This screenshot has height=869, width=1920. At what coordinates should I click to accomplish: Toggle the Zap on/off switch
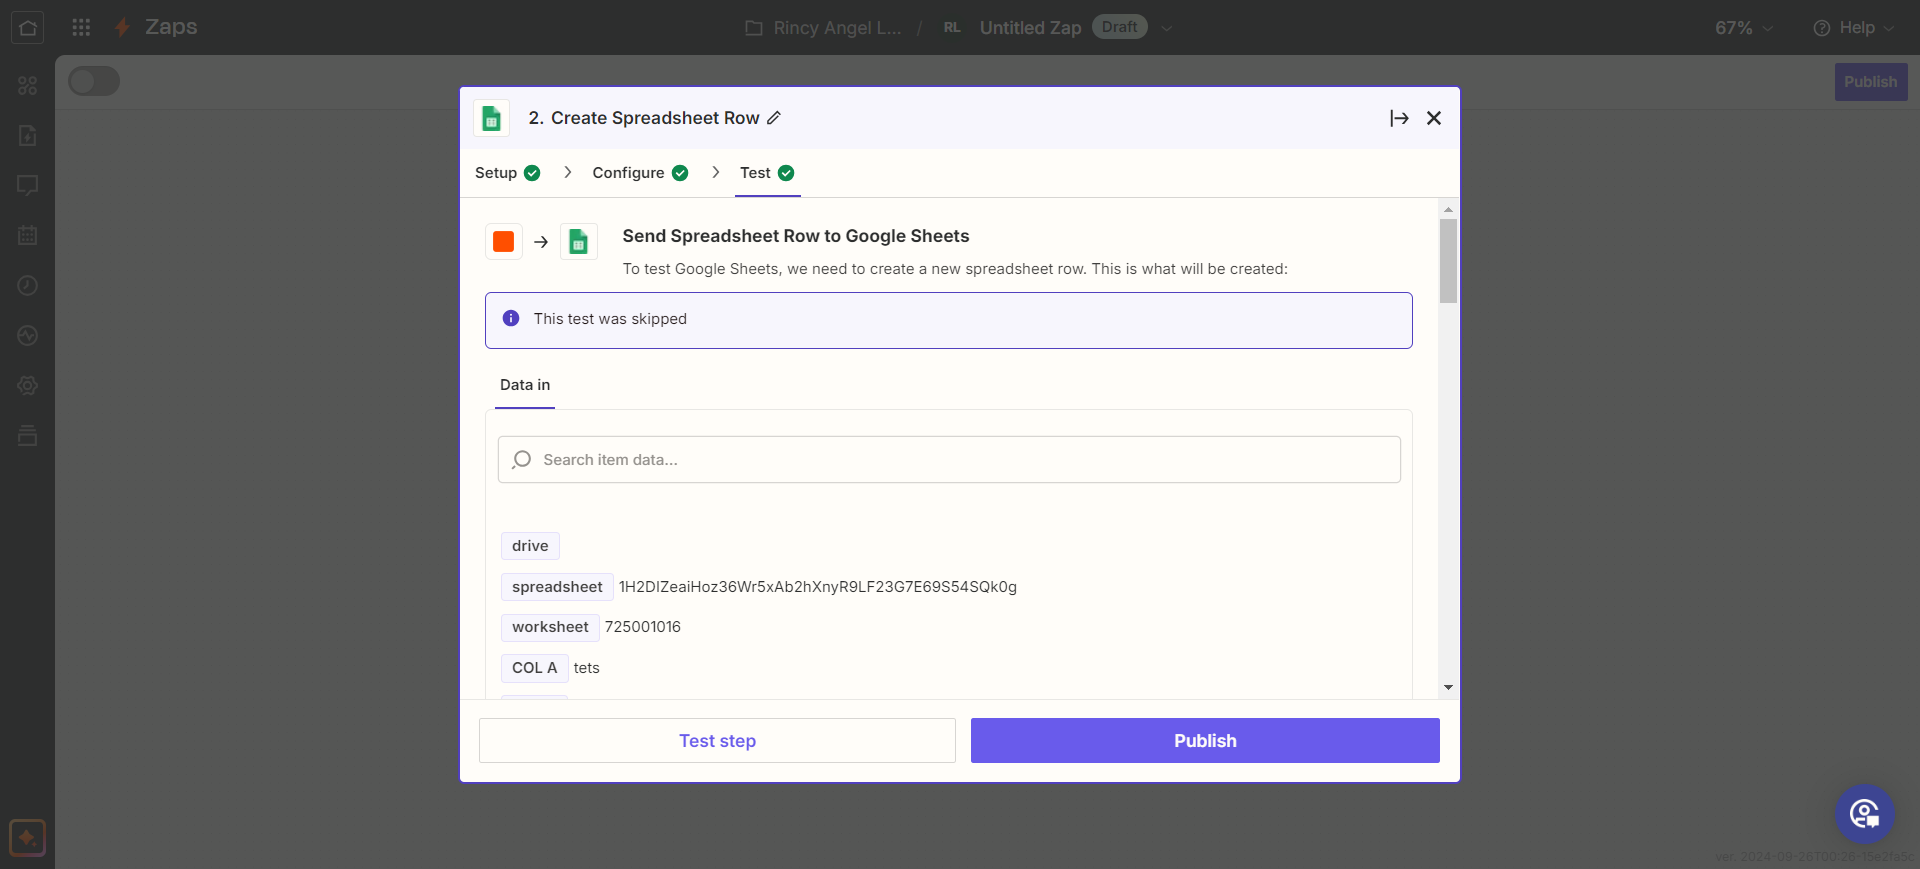(94, 81)
